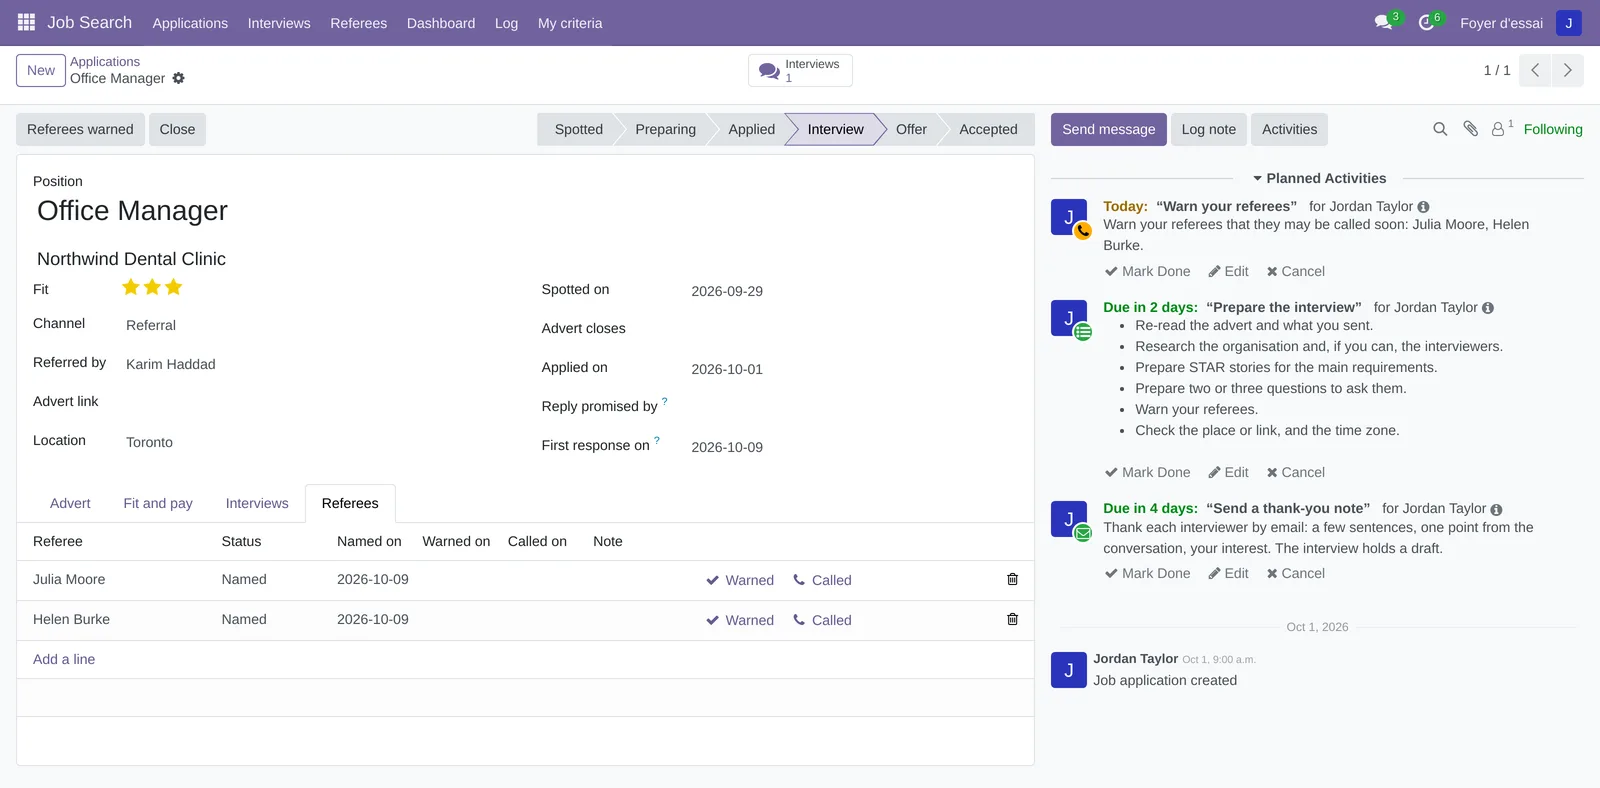Click info icon on Prepare the interview activity
This screenshot has height=788, width=1600.
(x=1488, y=308)
